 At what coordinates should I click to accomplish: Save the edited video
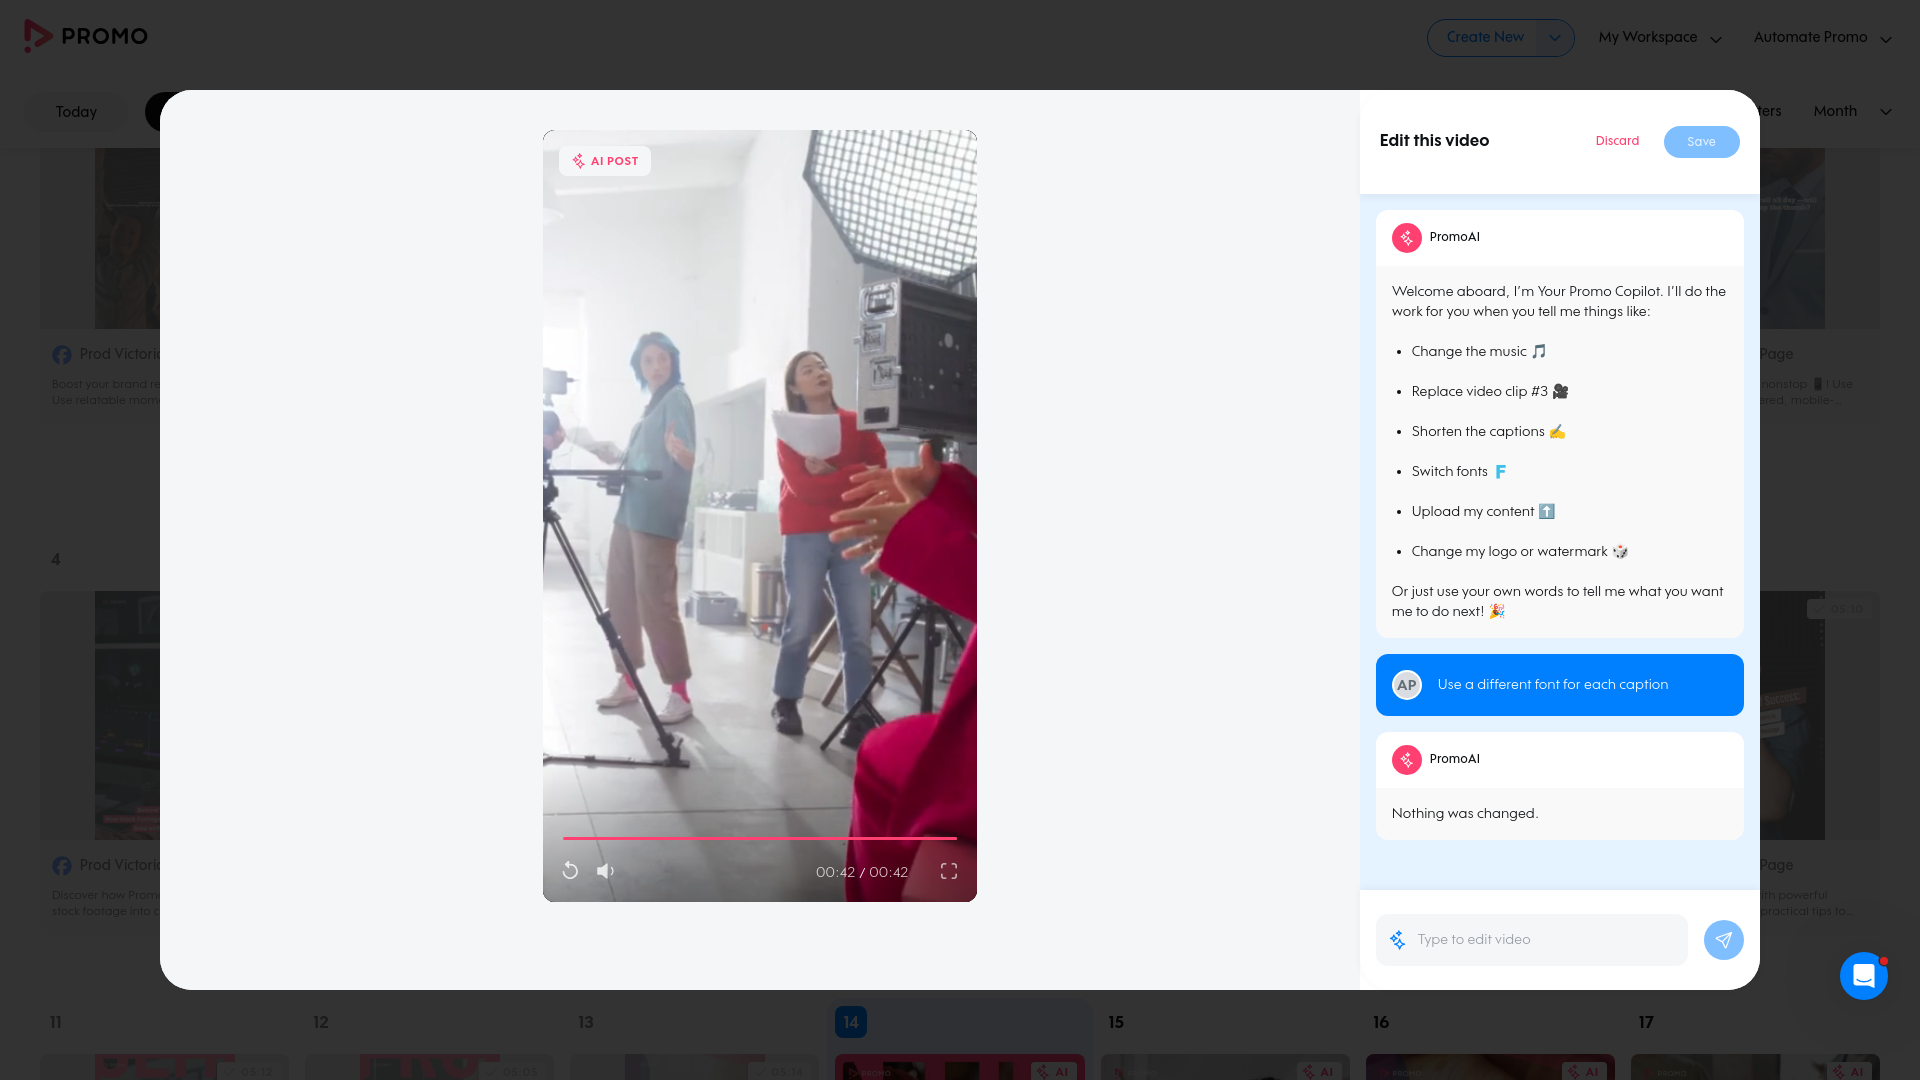click(x=1701, y=142)
